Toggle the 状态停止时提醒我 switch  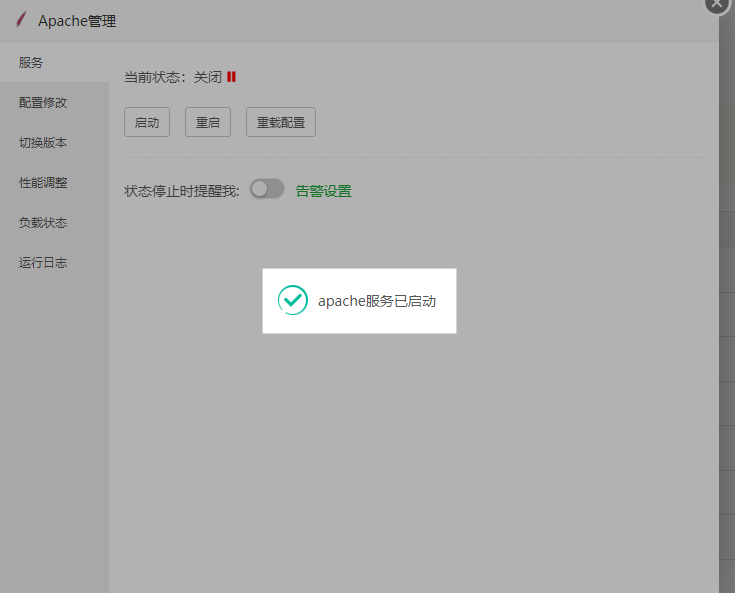click(267, 189)
